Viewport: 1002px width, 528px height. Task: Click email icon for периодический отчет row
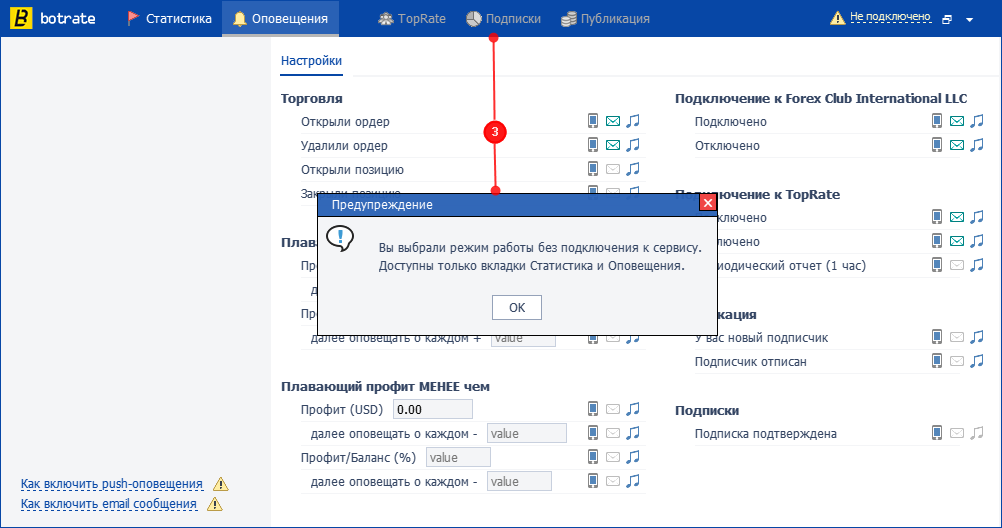click(x=957, y=265)
